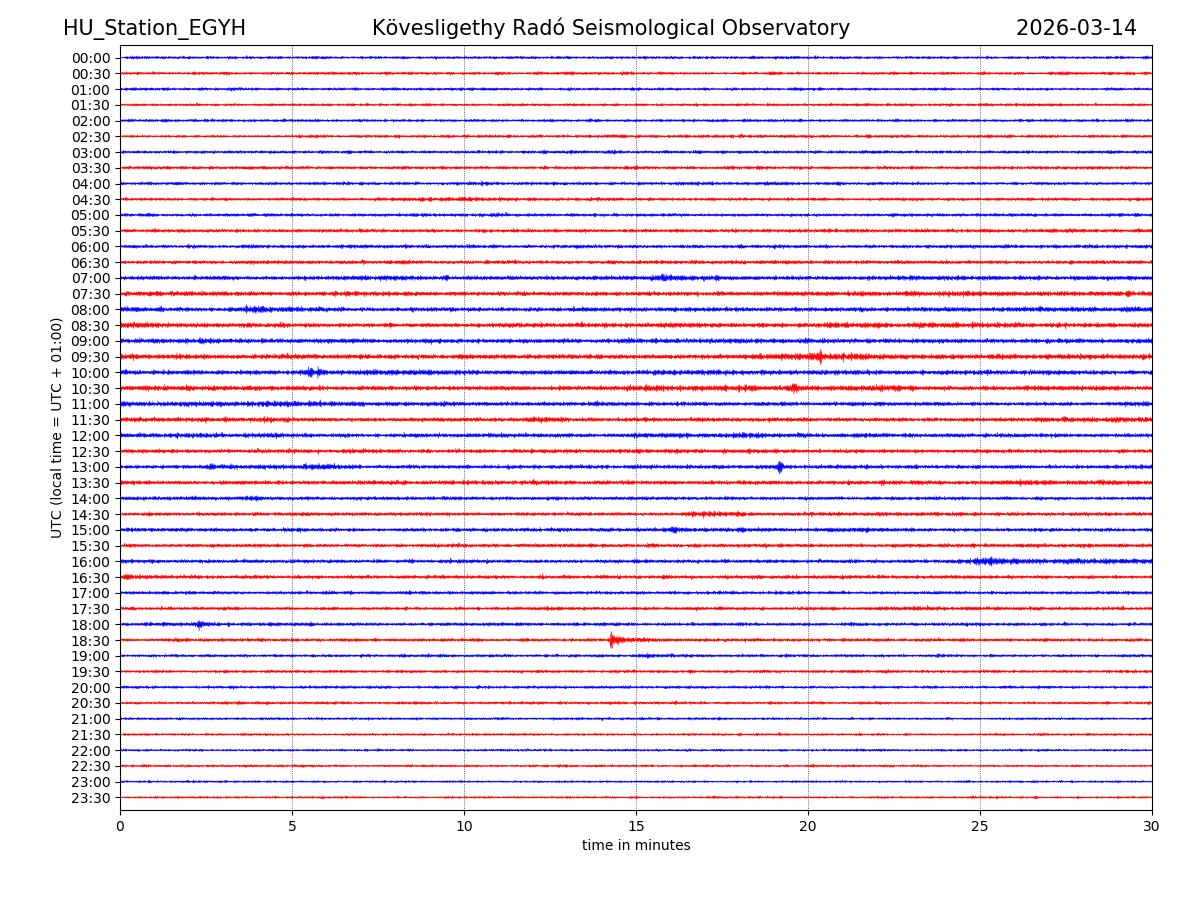Screen dimensions: 1200x900
Task: Click the red burst on the 09:30 trace
Action: pyautogui.click(x=819, y=357)
